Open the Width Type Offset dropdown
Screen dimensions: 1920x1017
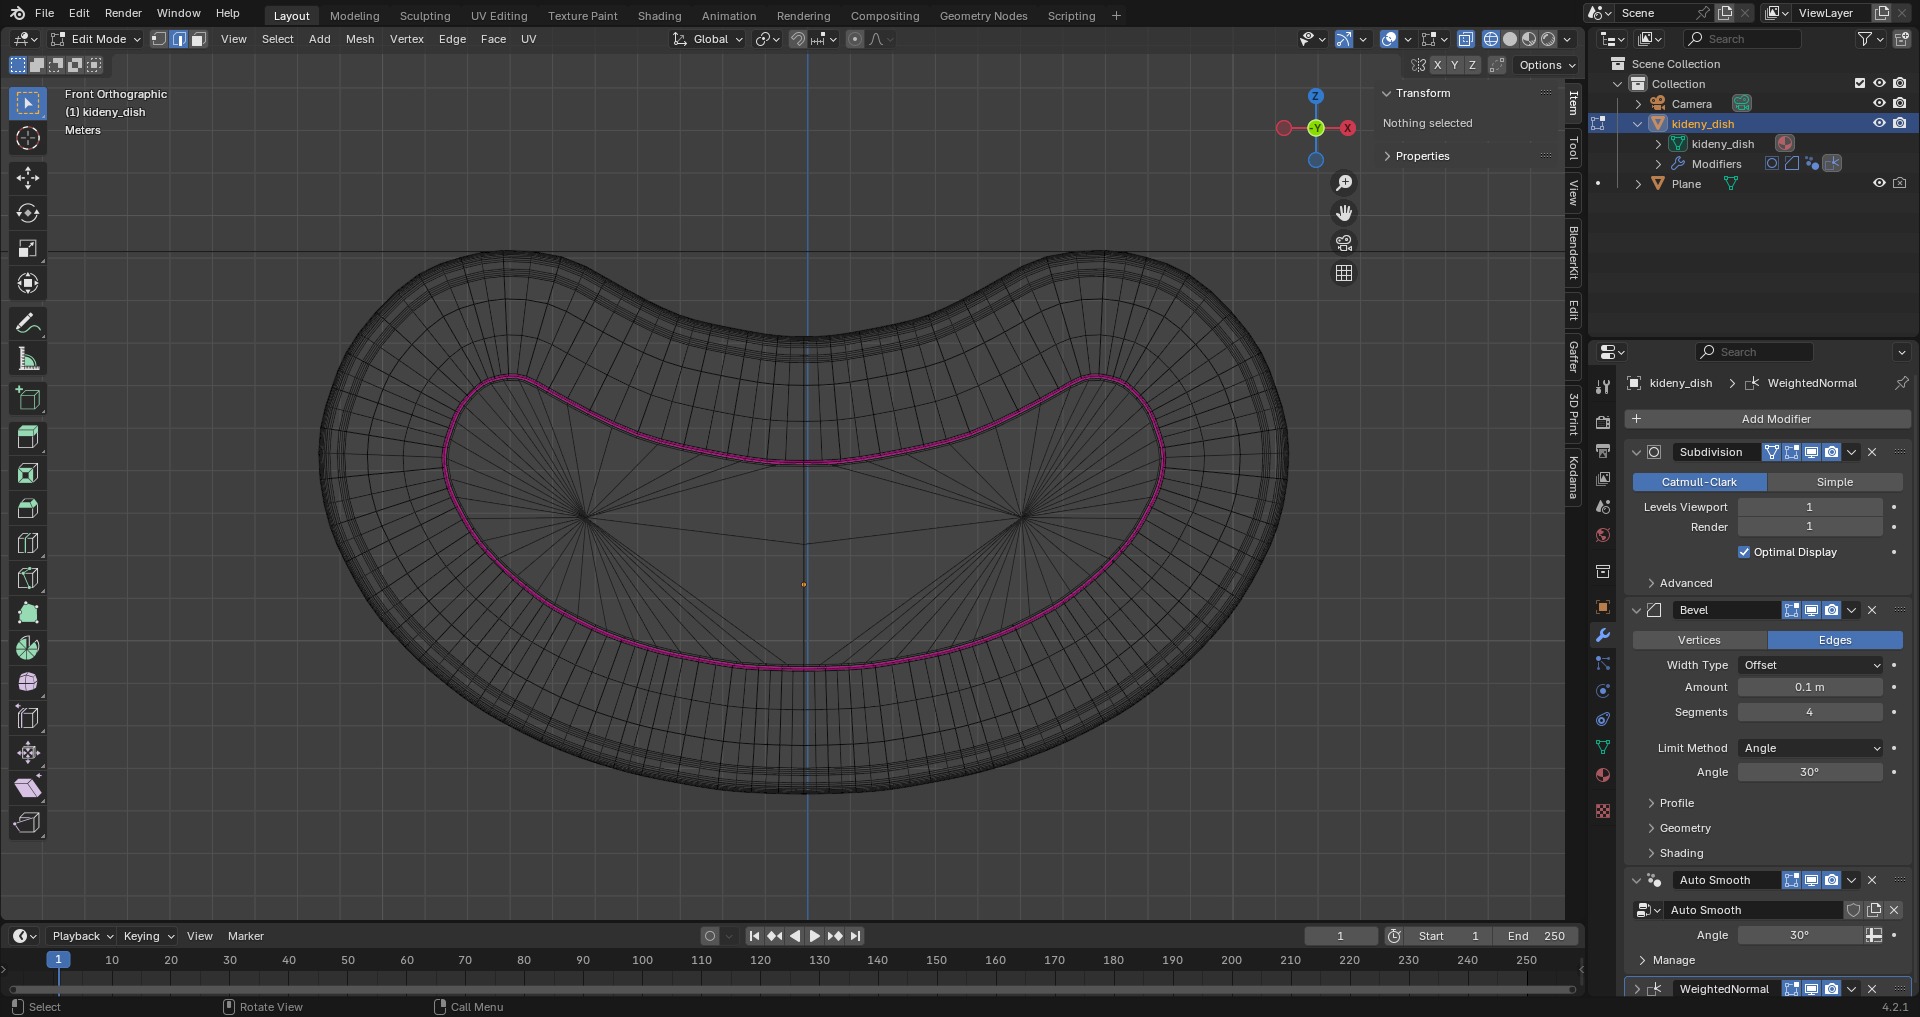point(1811,665)
